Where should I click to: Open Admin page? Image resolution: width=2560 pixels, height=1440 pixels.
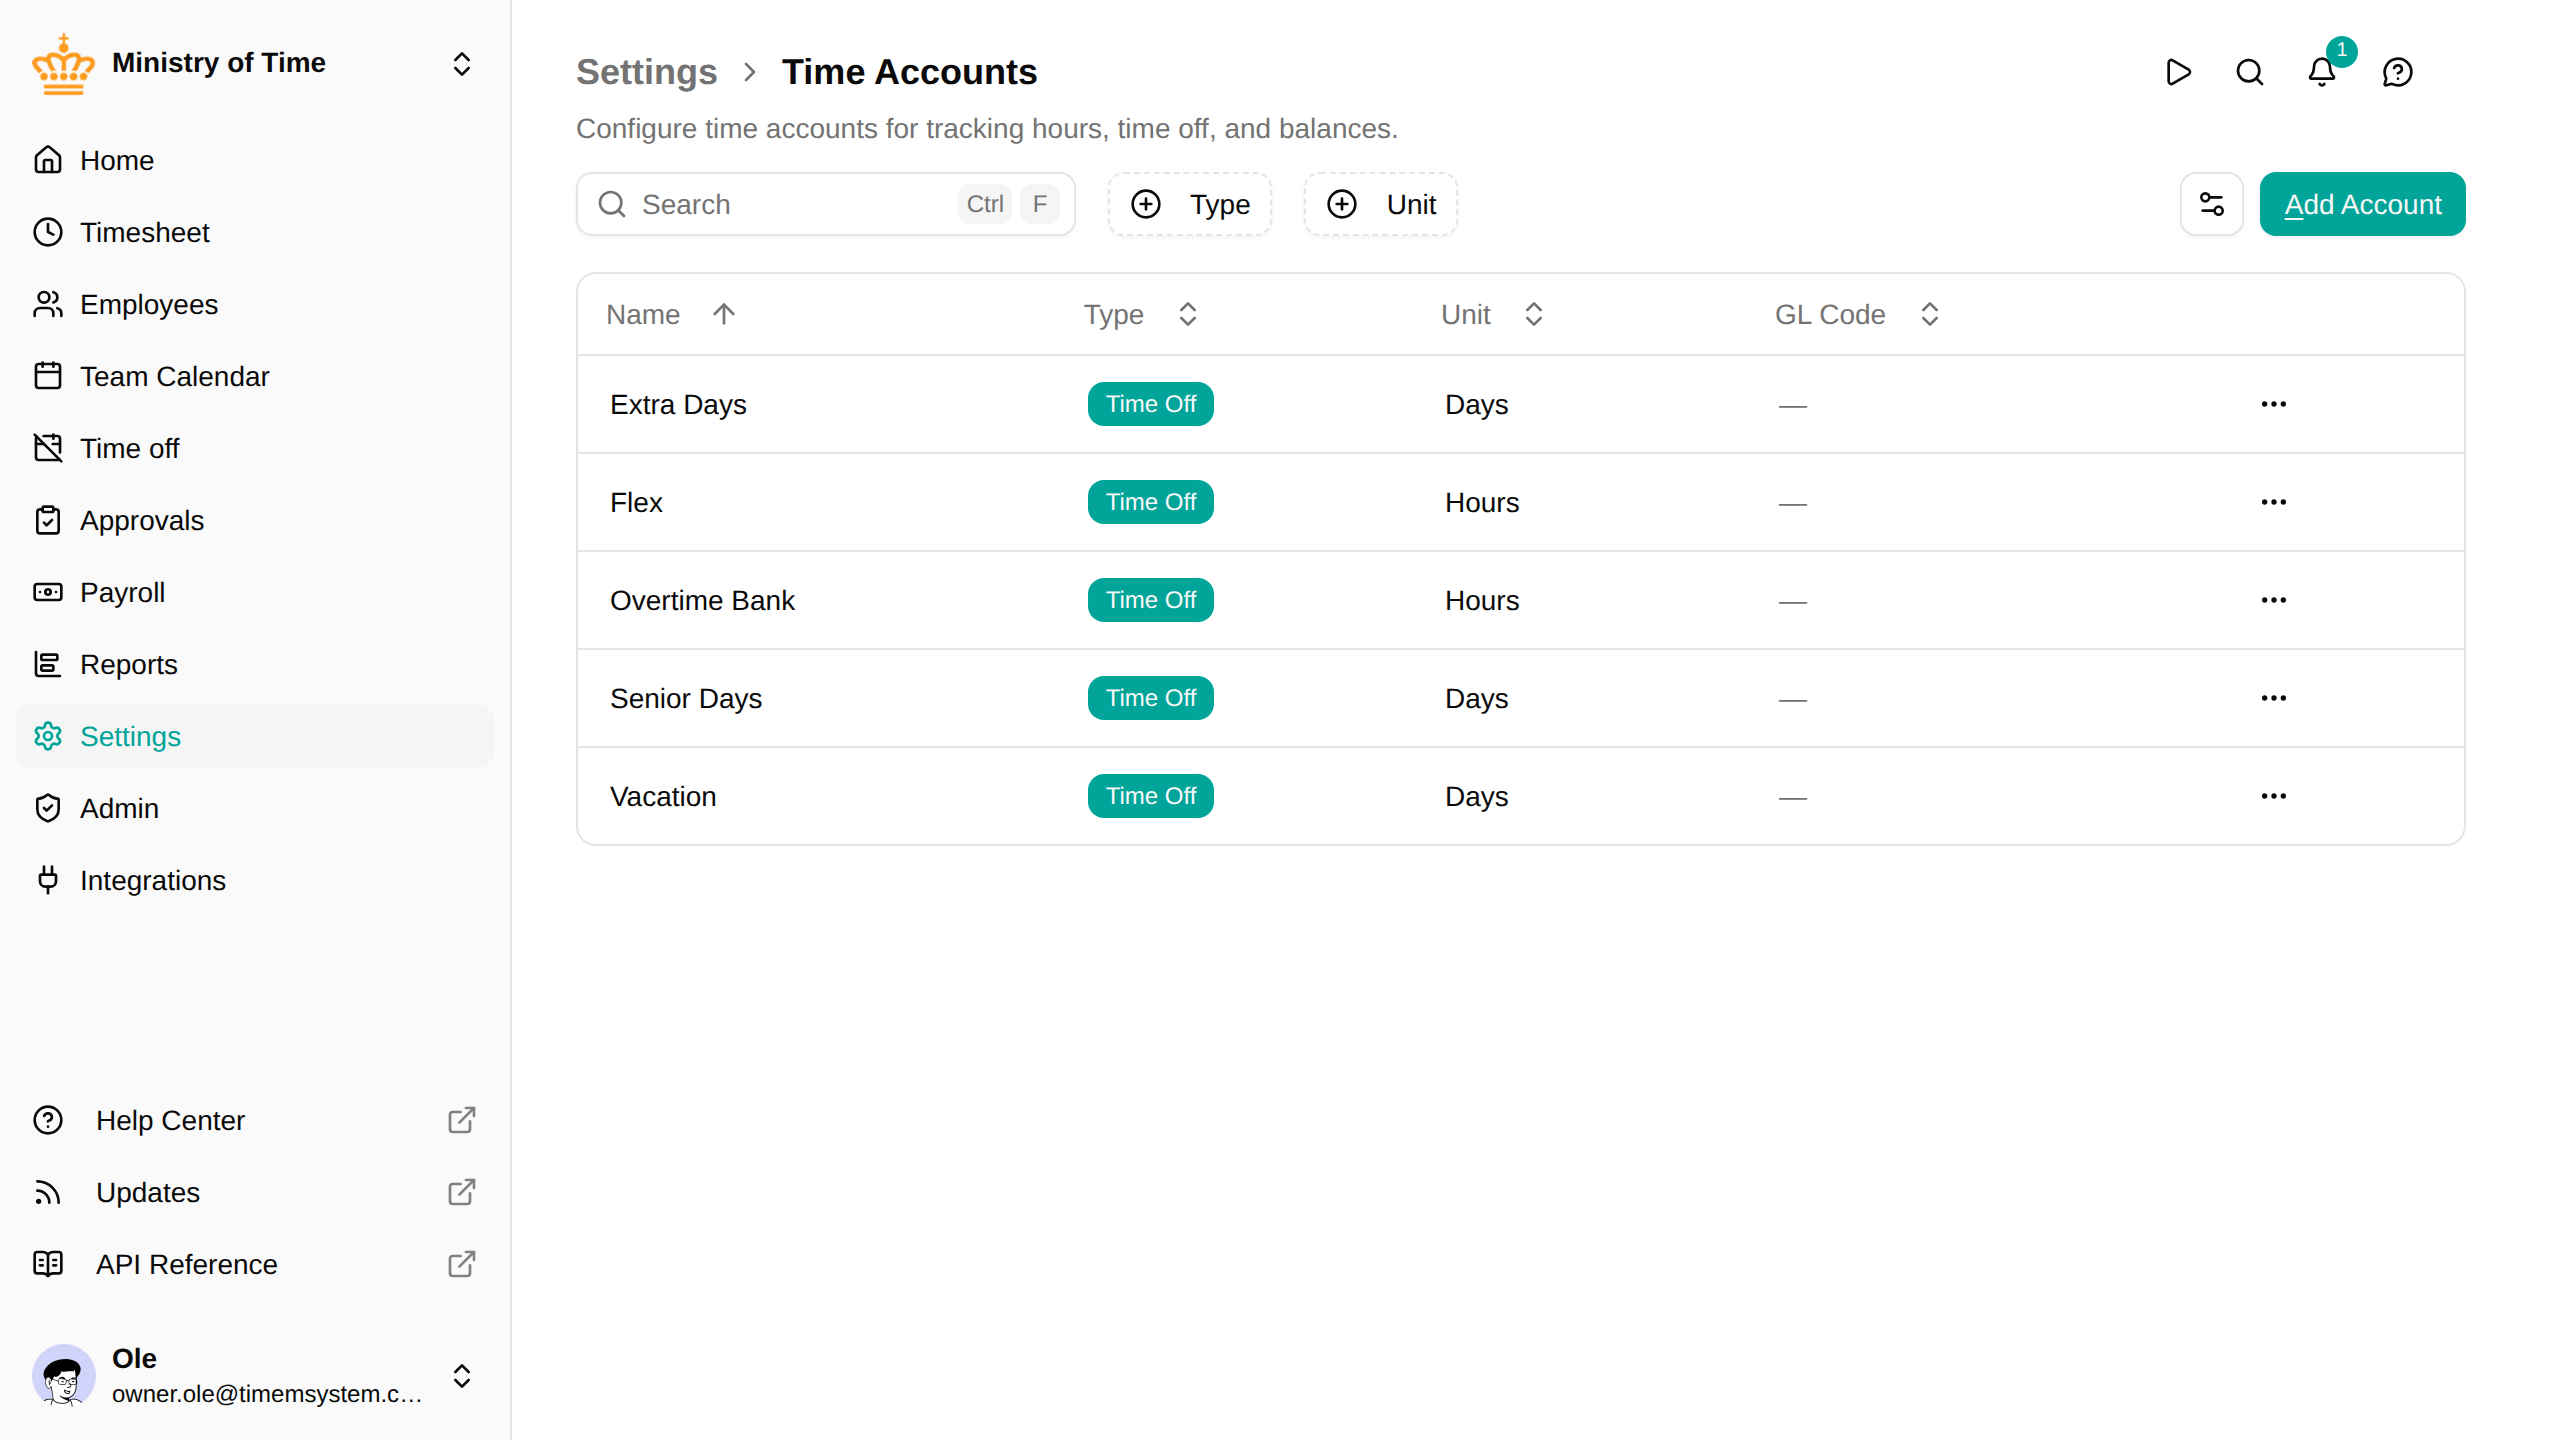click(255, 808)
